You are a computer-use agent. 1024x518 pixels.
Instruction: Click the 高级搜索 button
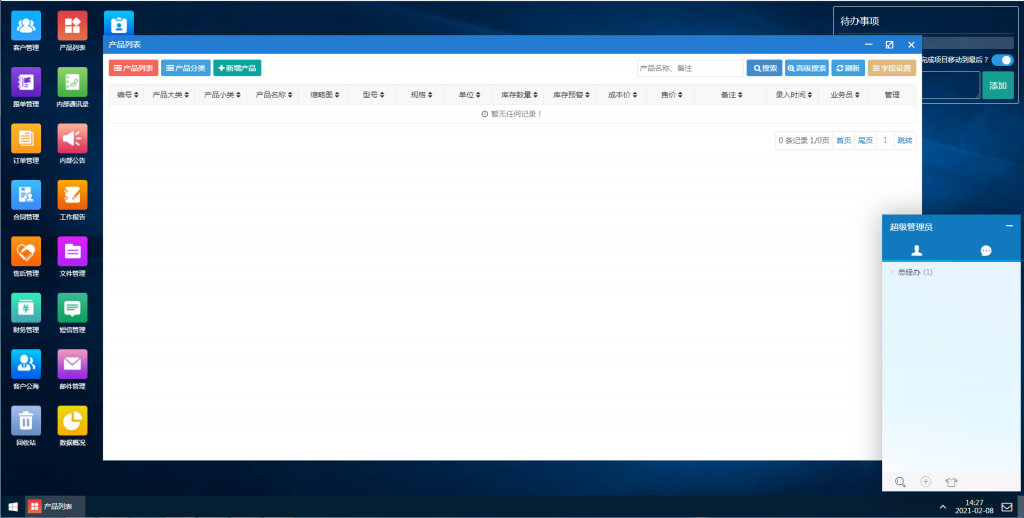coord(806,68)
